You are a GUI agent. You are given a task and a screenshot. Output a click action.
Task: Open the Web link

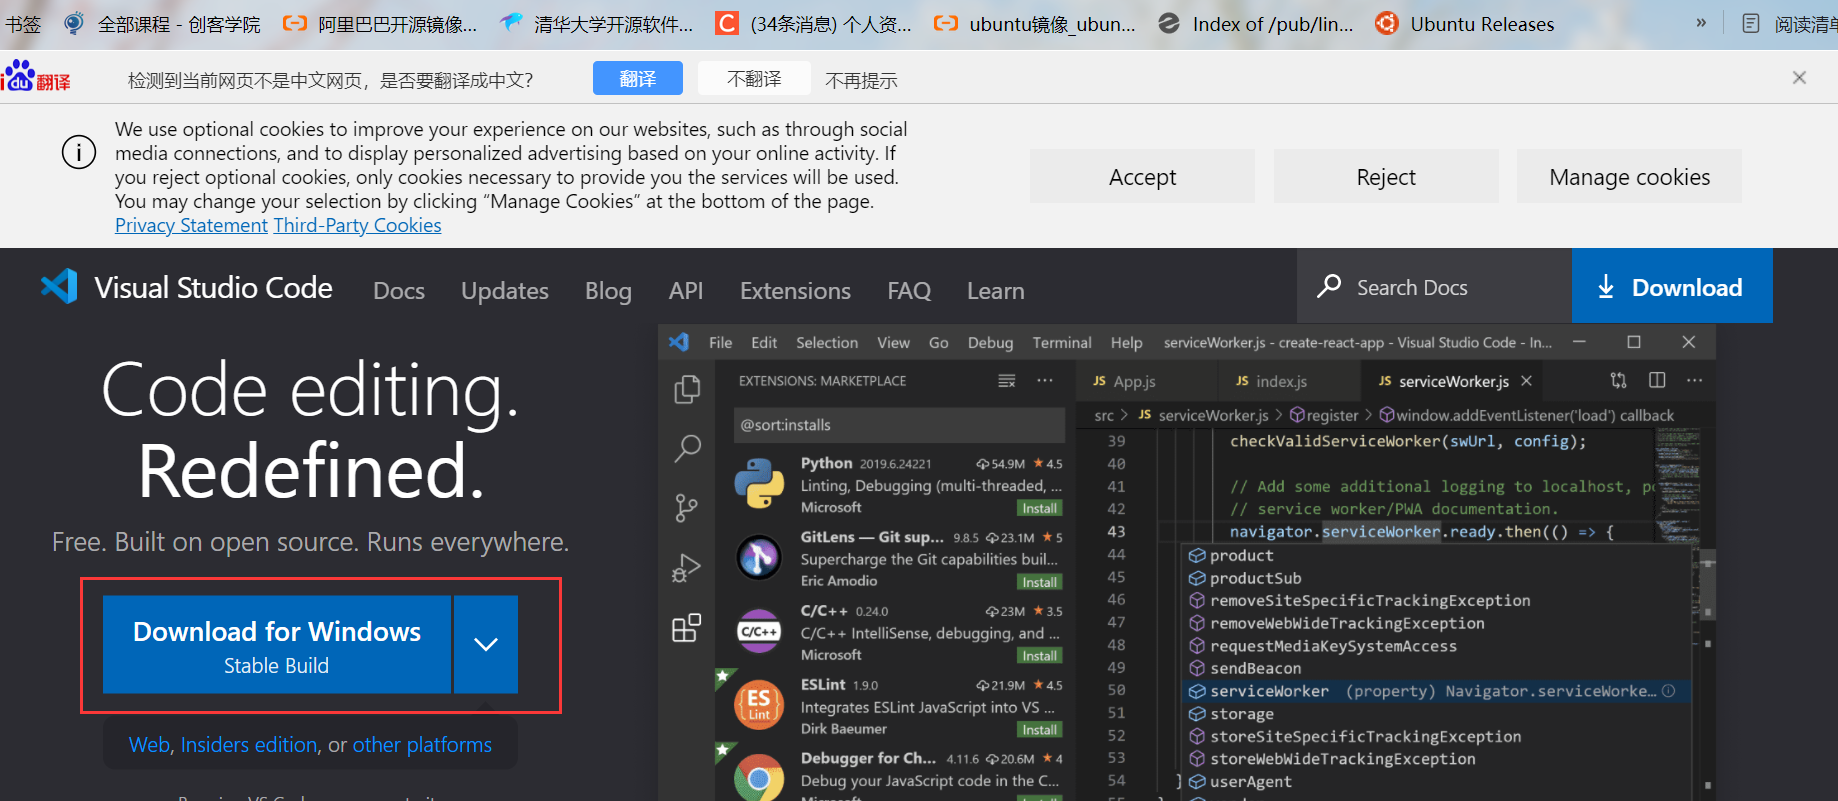pos(149,745)
